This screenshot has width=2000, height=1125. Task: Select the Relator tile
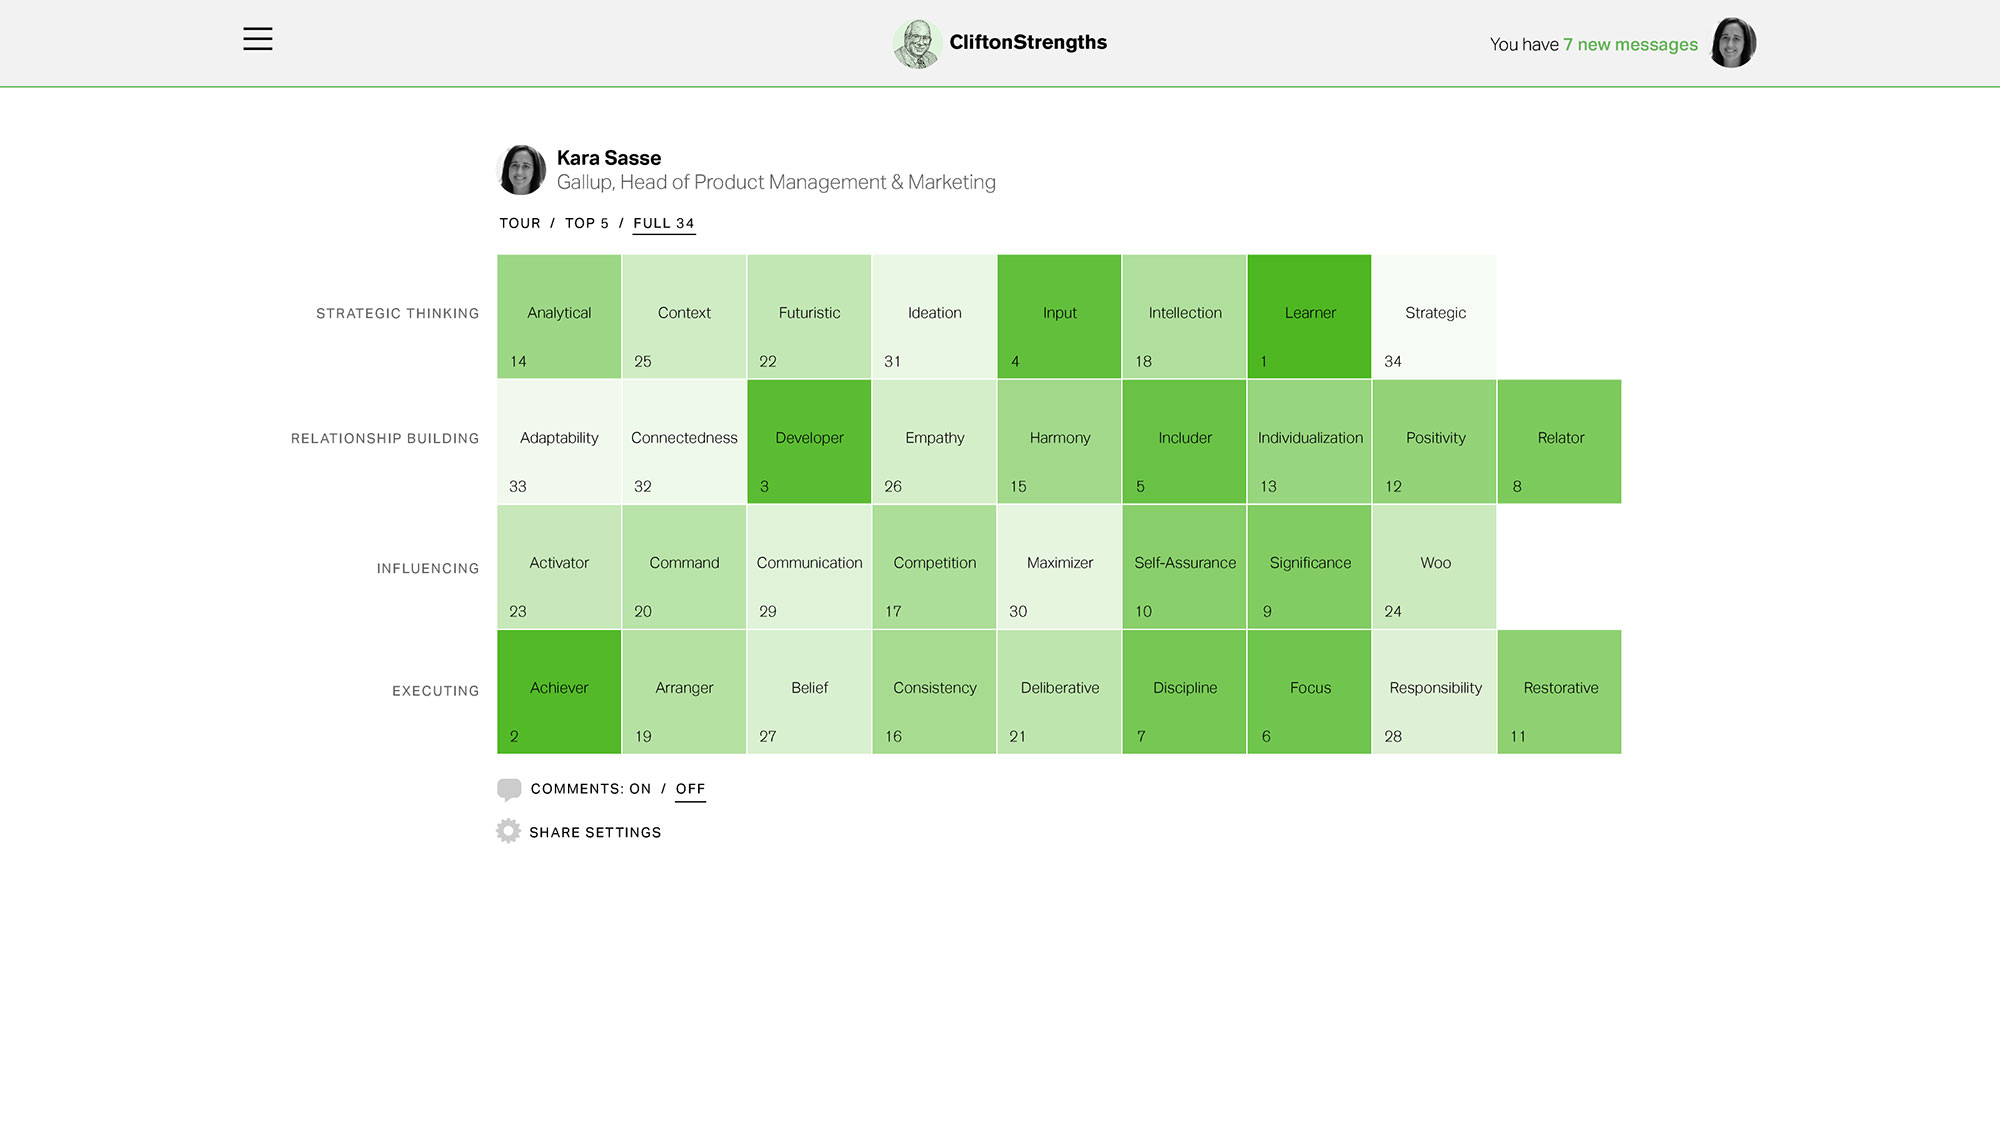[1559, 442]
